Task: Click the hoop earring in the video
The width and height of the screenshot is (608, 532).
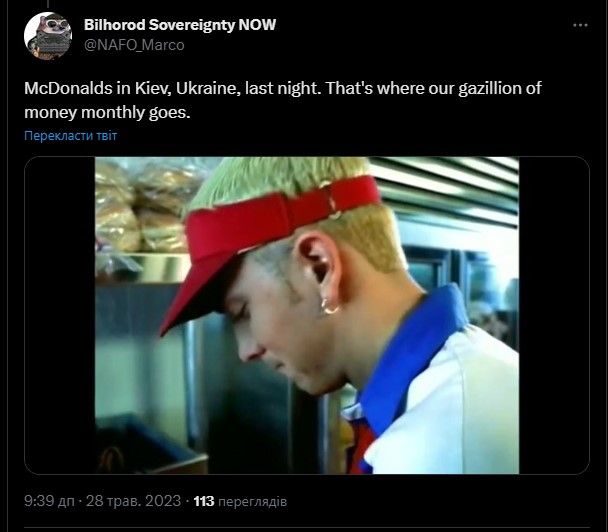Action: tap(330, 306)
